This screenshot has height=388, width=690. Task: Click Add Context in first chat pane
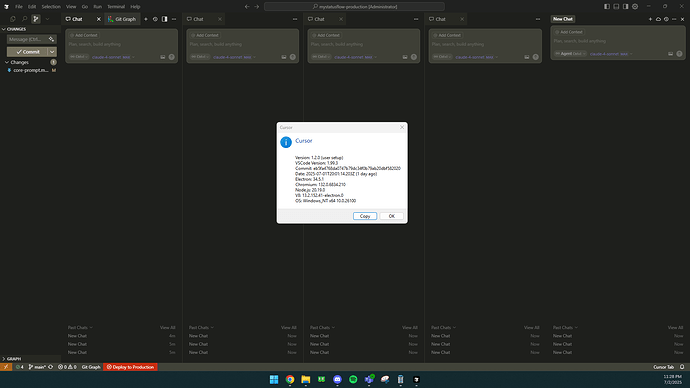click(x=84, y=35)
